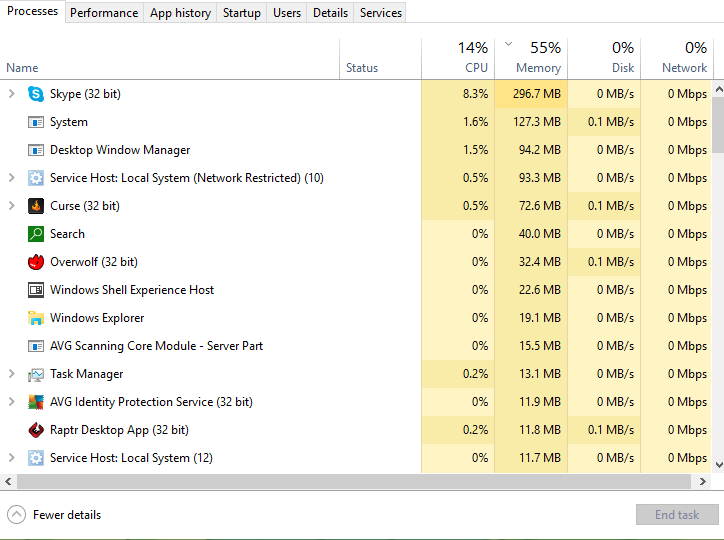724x540 pixels.
Task: Expand the Curse (32 bit) process group
Action: tap(12, 206)
